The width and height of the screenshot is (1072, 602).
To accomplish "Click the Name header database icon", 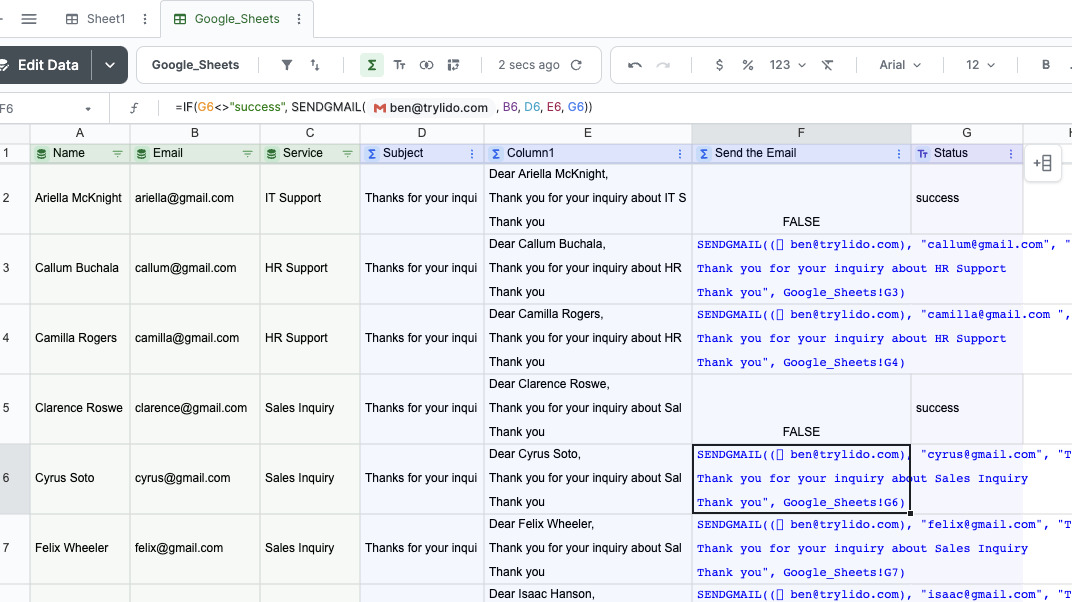I will click(x=42, y=154).
